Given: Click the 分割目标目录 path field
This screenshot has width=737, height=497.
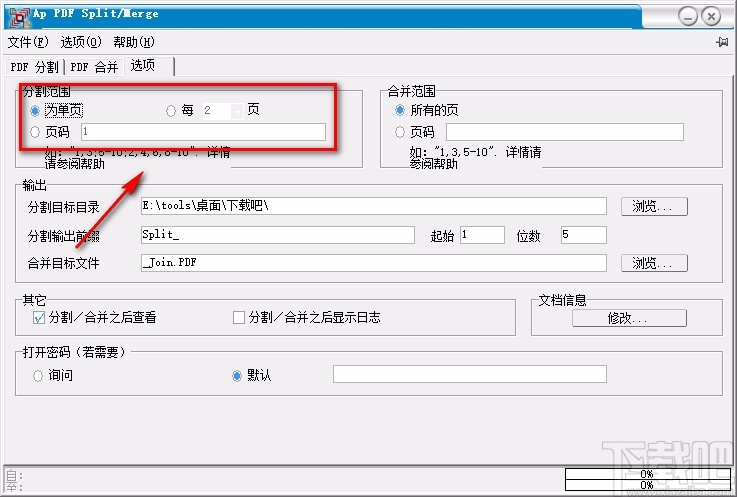Looking at the screenshot, I should [374, 206].
